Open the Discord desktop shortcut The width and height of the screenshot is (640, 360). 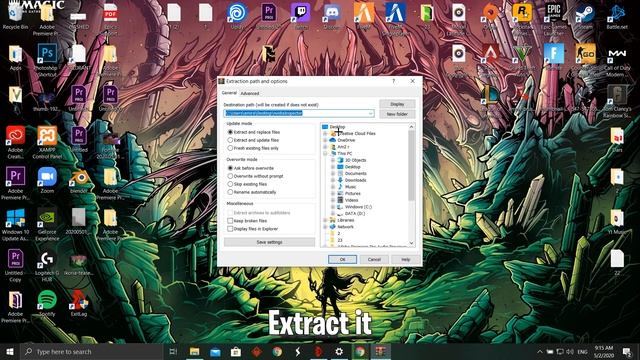pyautogui.click(x=332, y=16)
